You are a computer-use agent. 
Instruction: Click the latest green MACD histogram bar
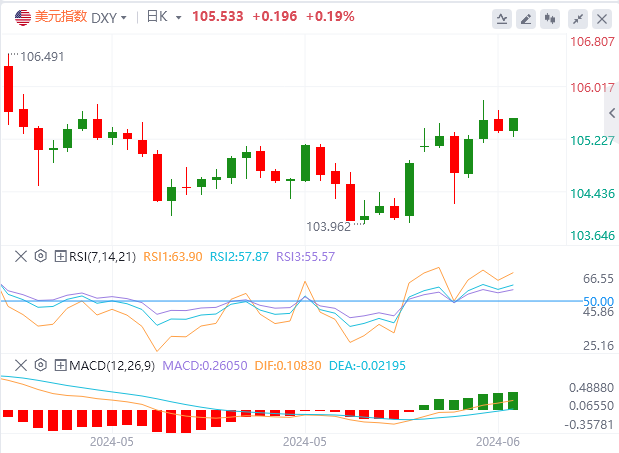tap(513, 401)
